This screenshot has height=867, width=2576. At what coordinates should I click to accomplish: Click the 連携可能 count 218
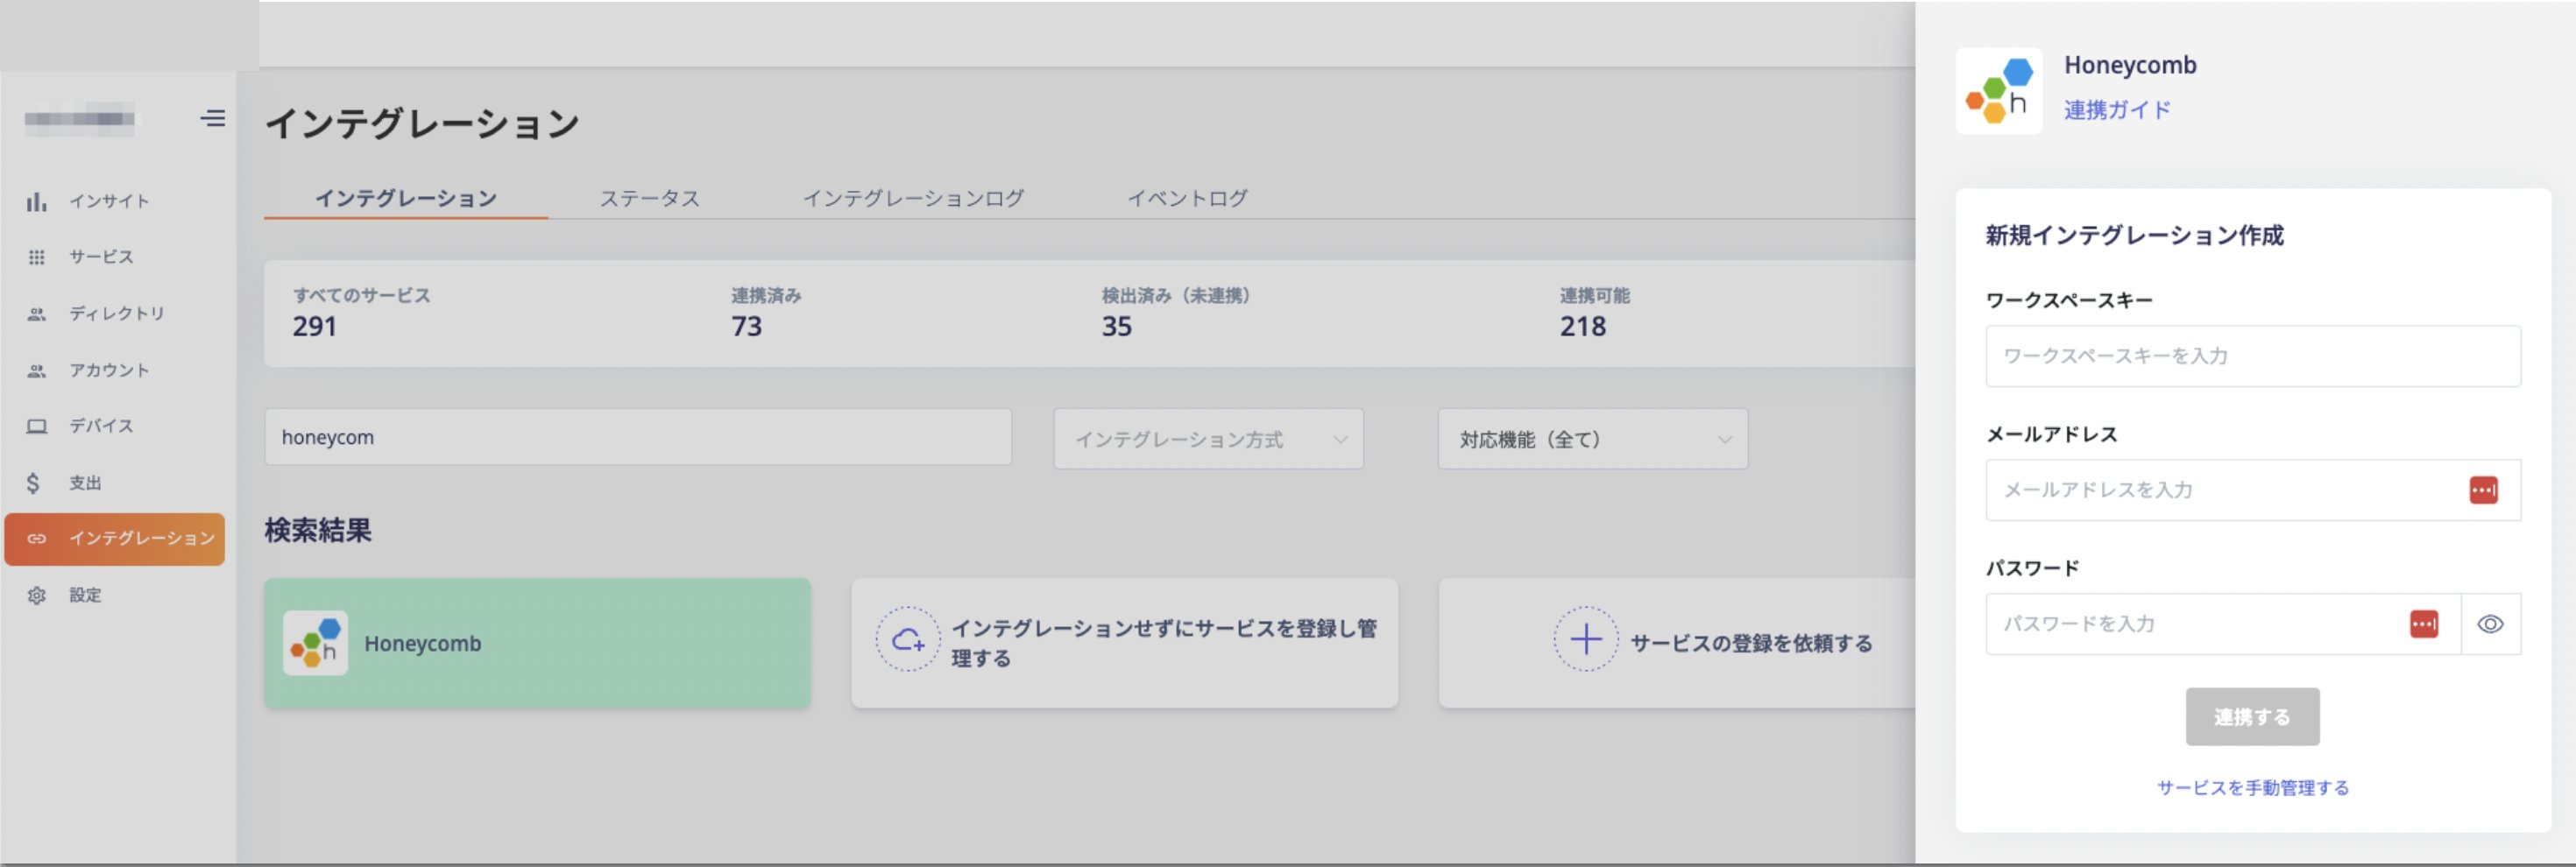tap(1583, 327)
